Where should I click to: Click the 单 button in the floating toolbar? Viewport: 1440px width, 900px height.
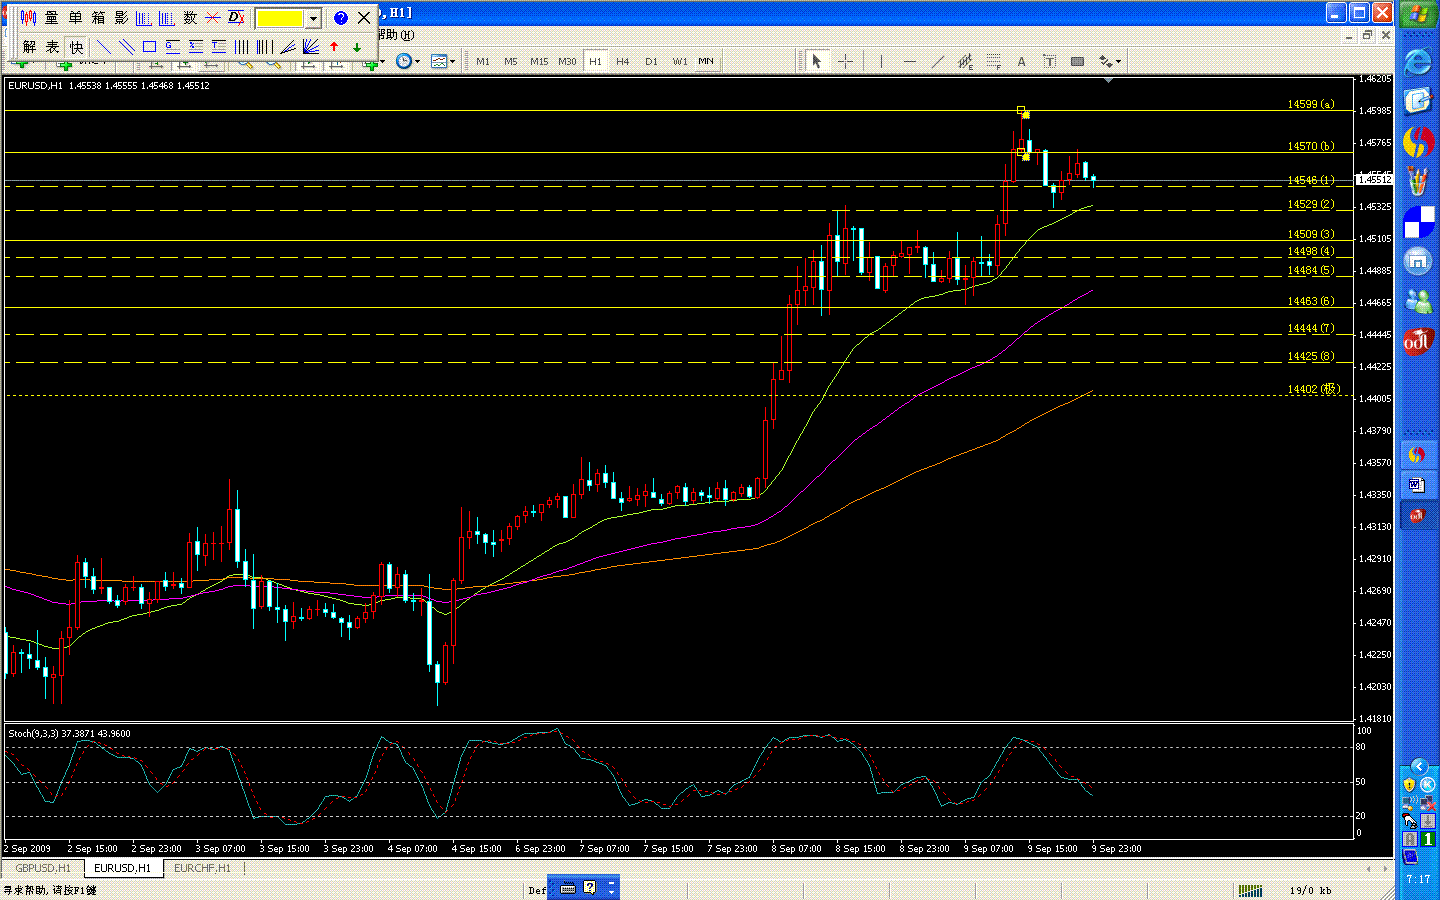75,18
